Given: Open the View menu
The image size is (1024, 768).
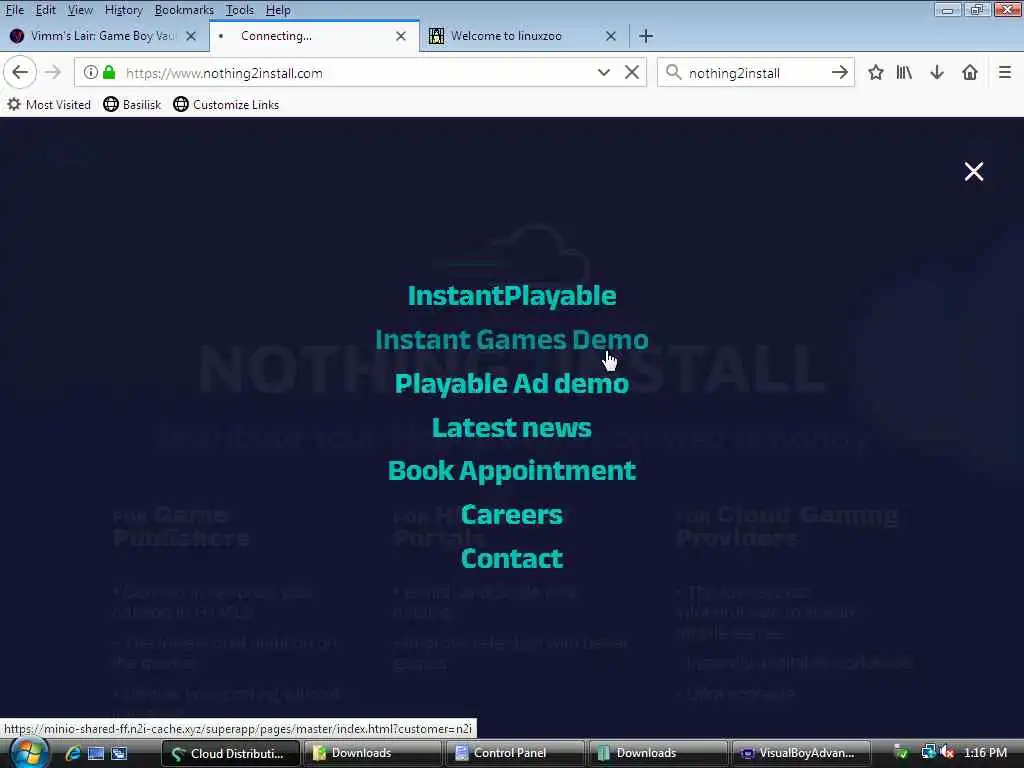Looking at the screenshot, I should [80, 10].
